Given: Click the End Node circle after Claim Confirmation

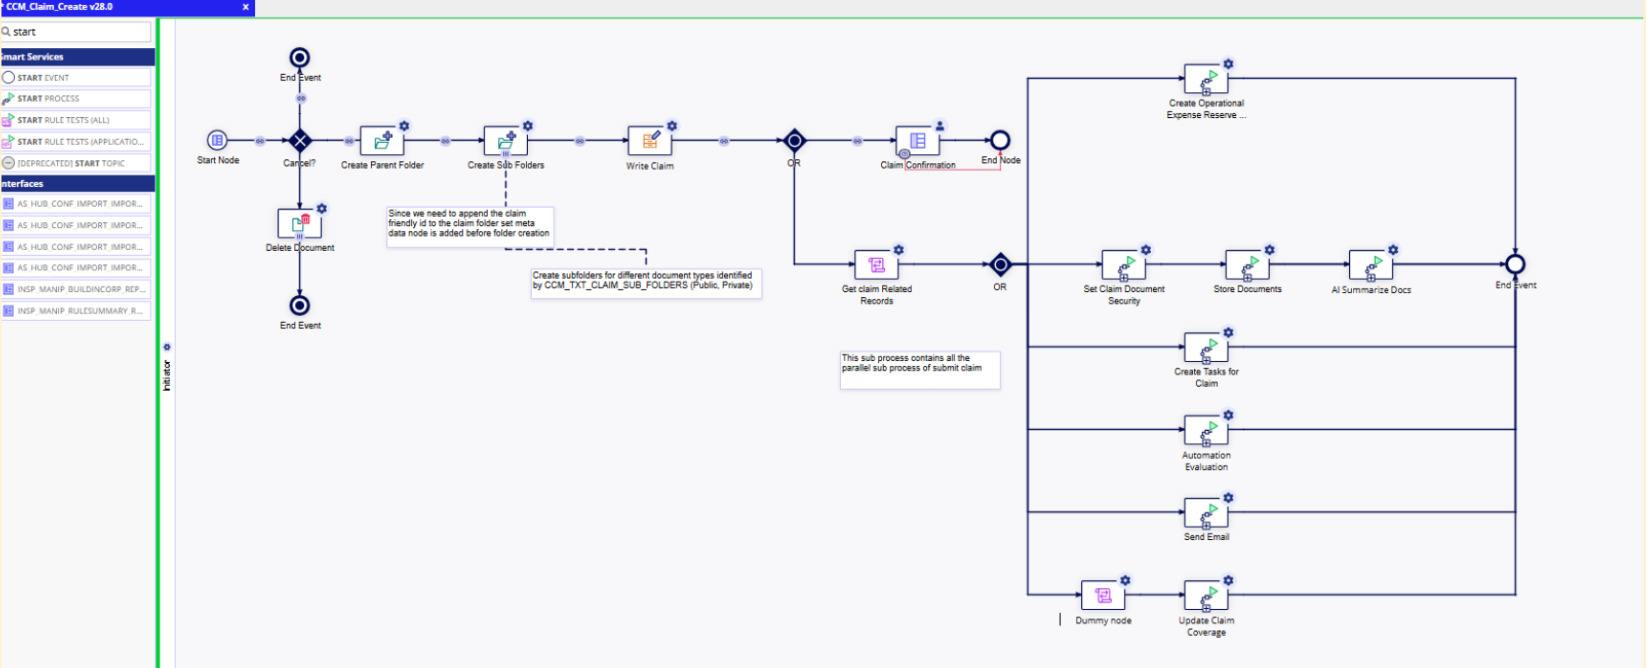Looking at the screenshot, I should pos(1000,141).
